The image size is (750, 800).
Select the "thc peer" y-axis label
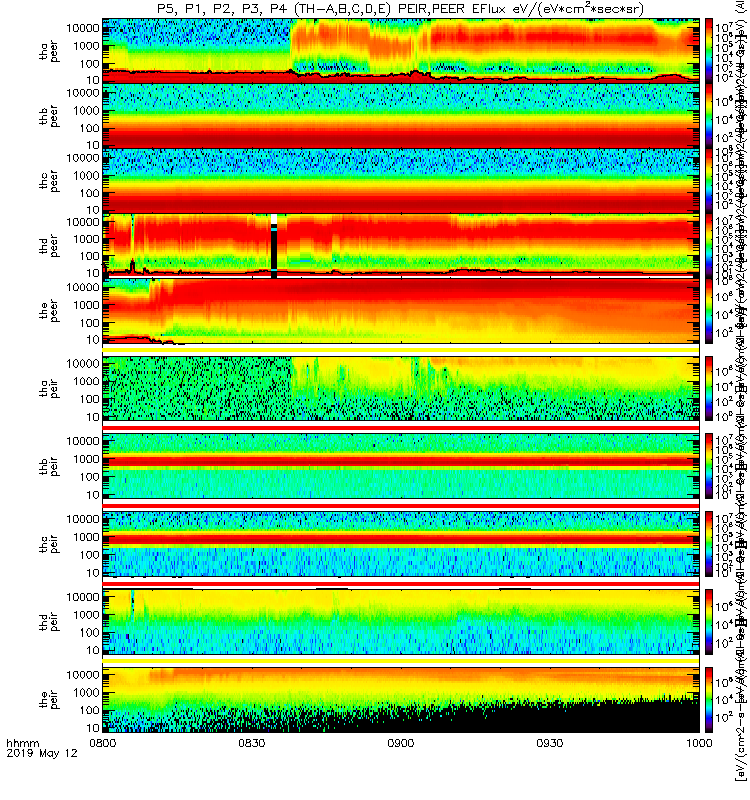pos(49,181)
